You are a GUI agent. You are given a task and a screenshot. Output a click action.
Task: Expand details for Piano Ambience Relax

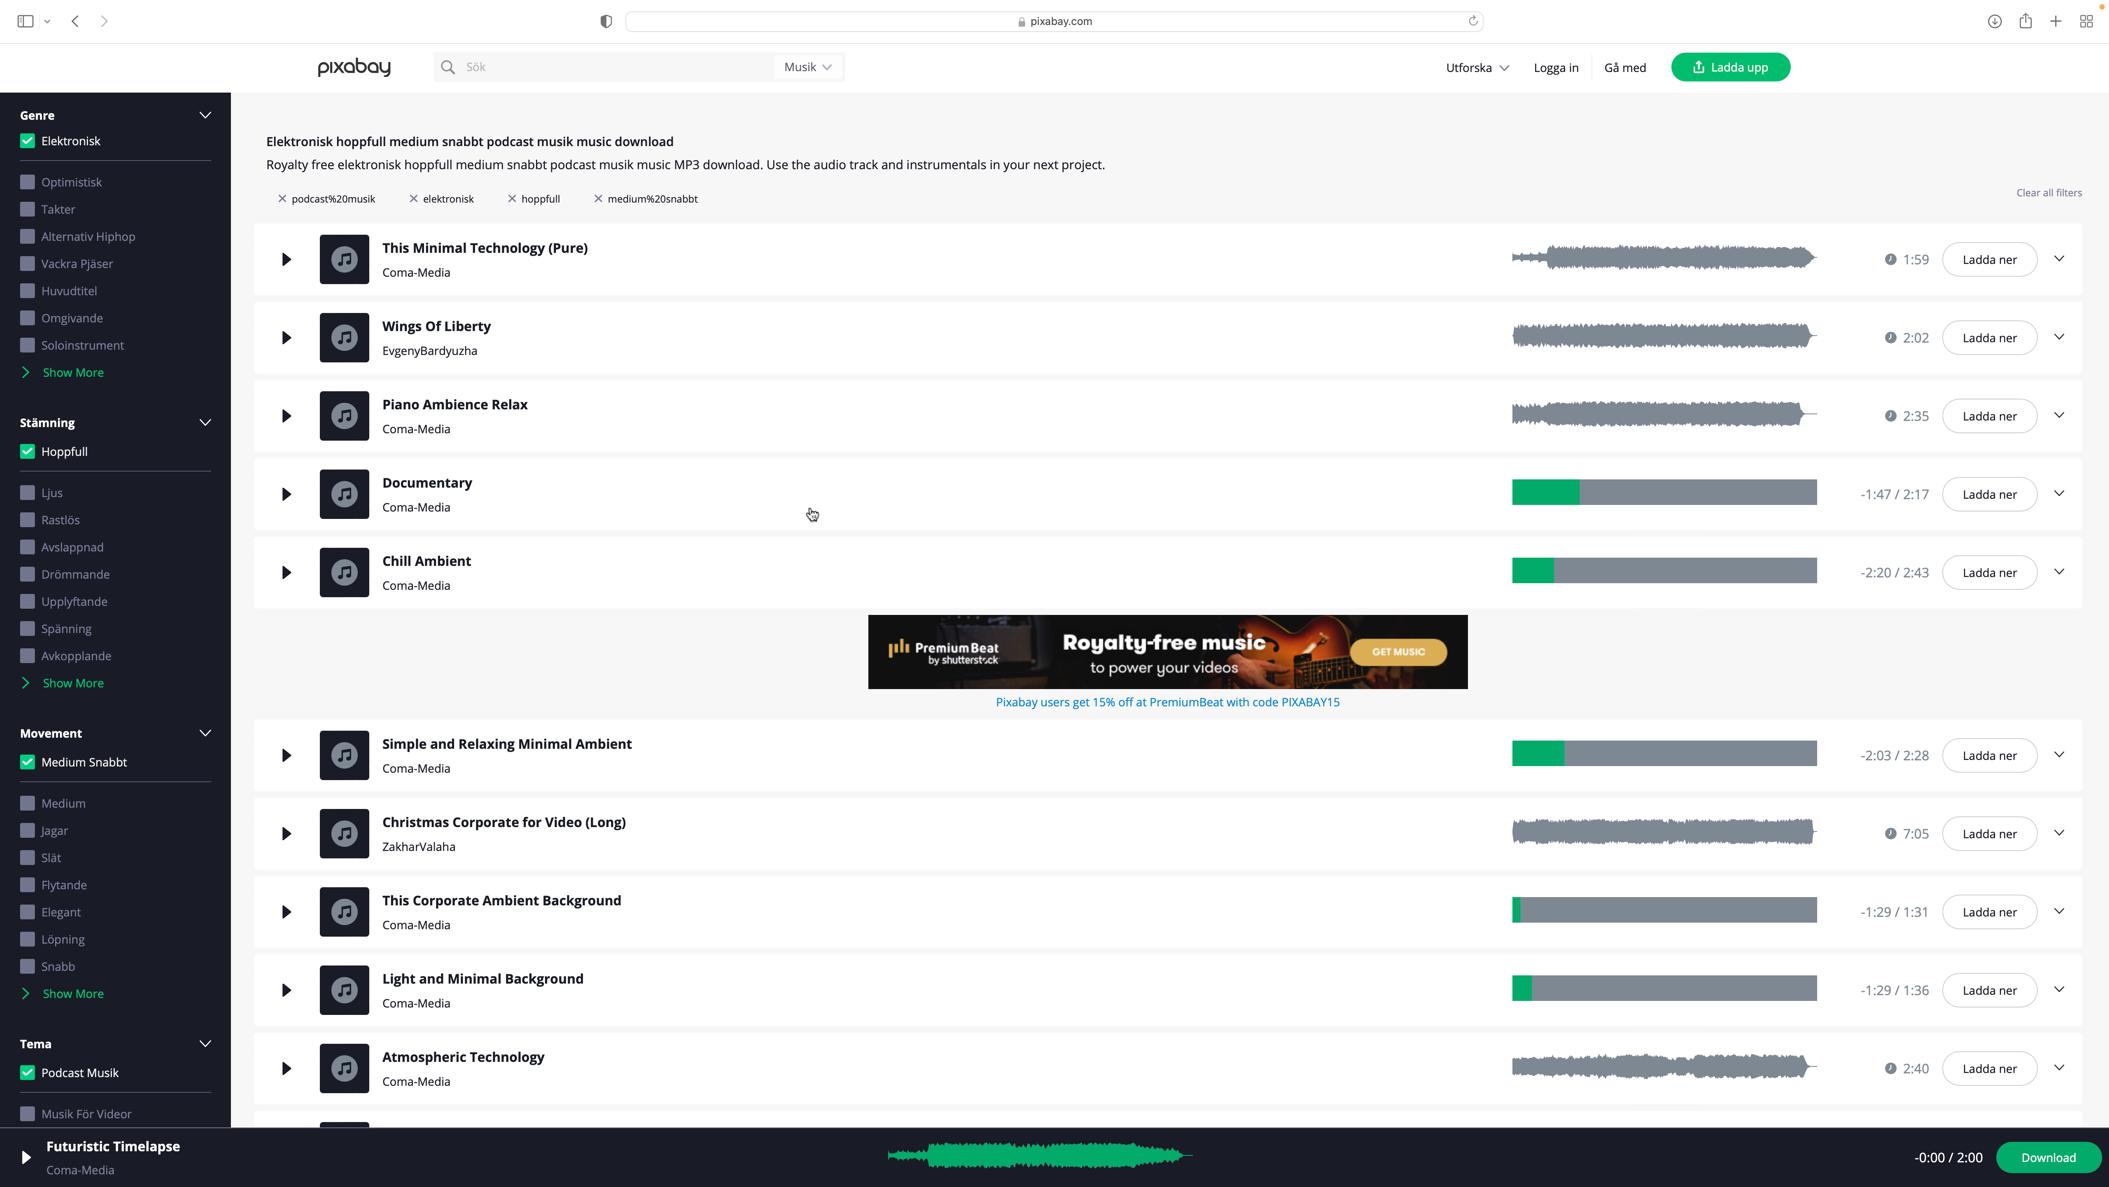2058,415
